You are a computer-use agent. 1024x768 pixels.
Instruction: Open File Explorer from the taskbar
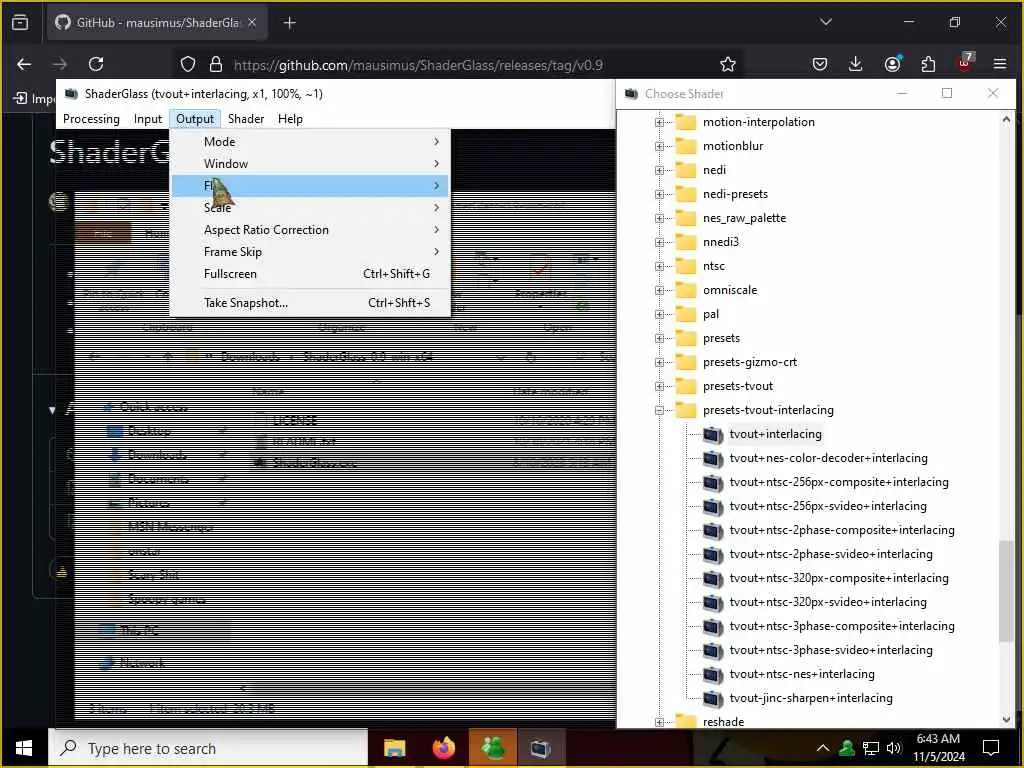pos(394,748)
